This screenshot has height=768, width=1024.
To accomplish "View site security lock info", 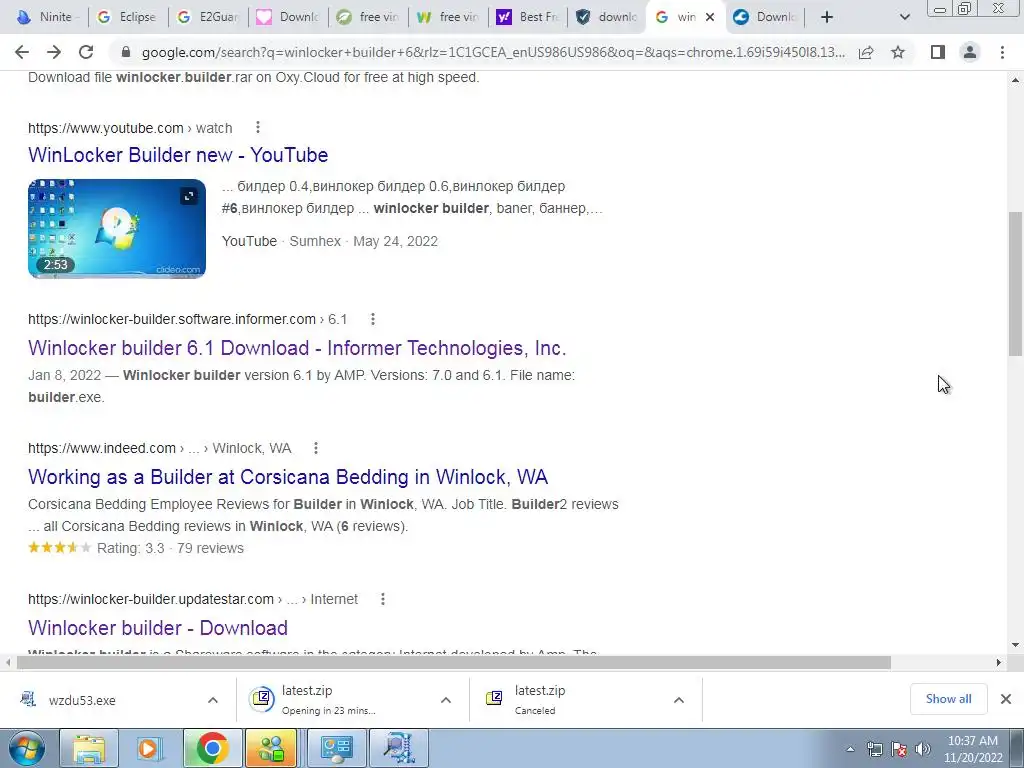I will pos(126,52).
